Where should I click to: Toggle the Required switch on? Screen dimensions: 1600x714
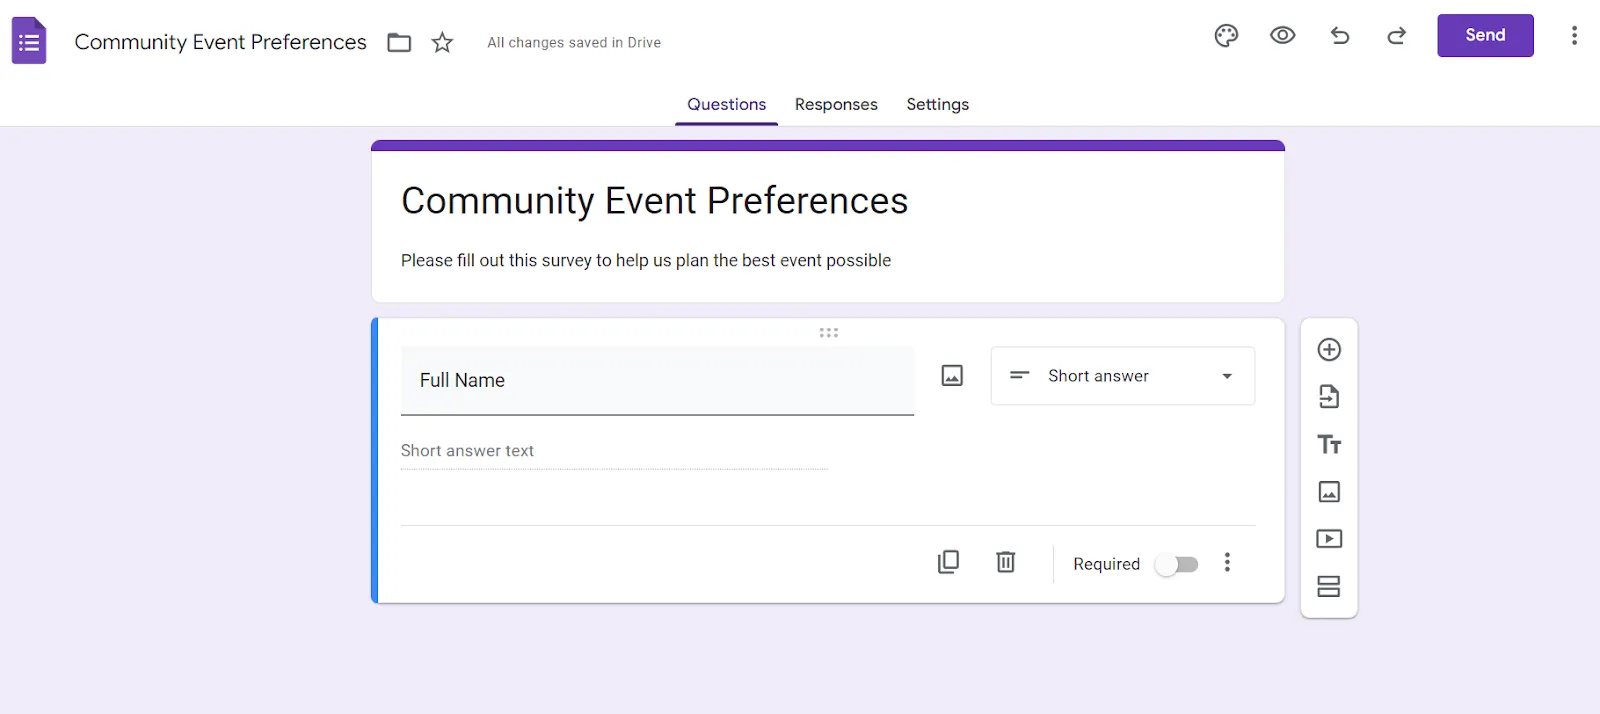click(1177, 564)
